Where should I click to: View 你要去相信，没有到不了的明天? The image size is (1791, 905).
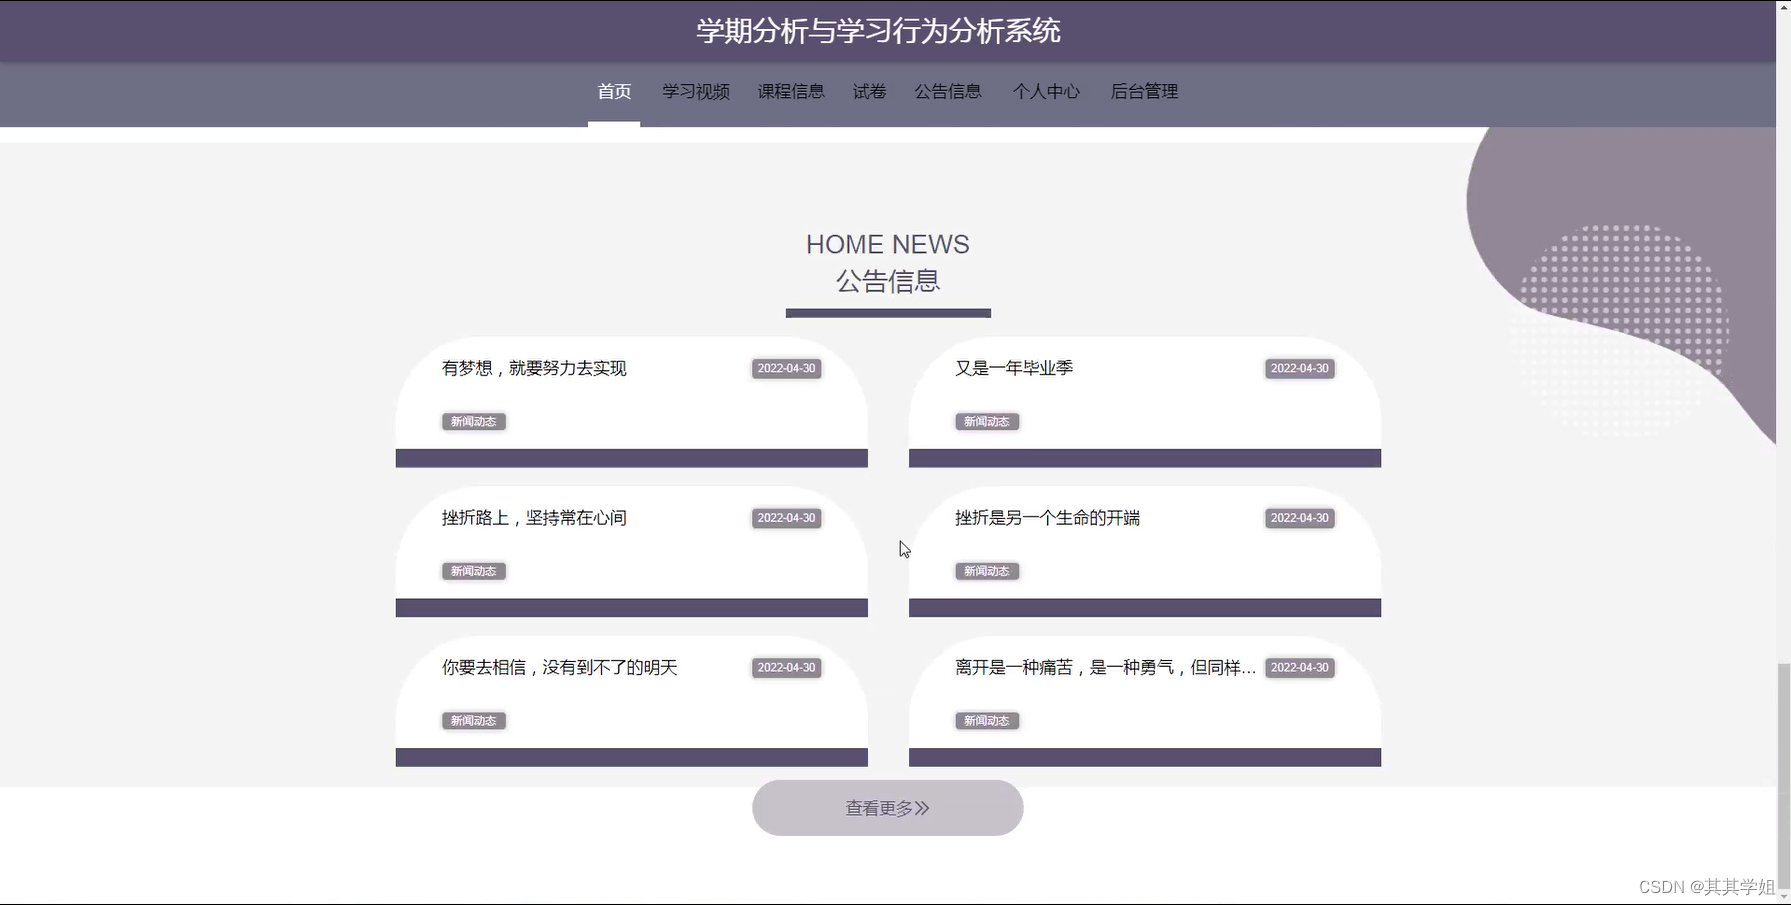[555, 668]
